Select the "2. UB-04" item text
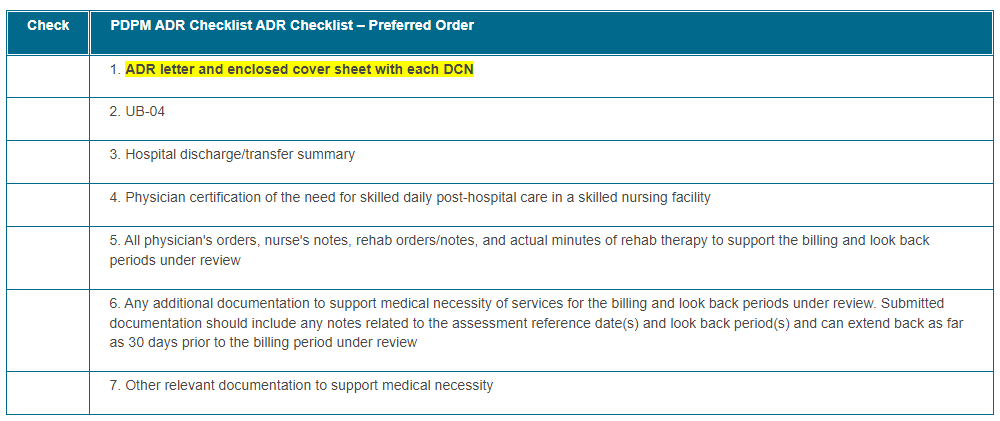This screenshot has height=421, width=1000. [138, 112]
